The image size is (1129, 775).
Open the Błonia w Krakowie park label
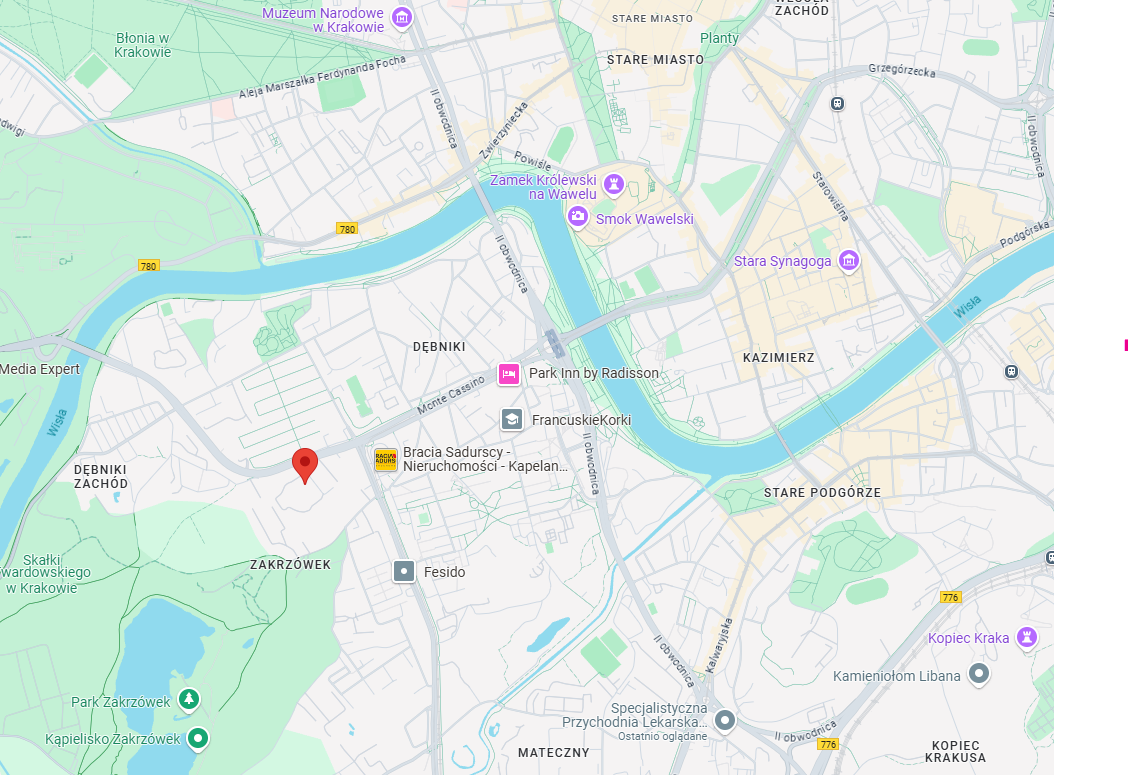[x=143, y=45]
